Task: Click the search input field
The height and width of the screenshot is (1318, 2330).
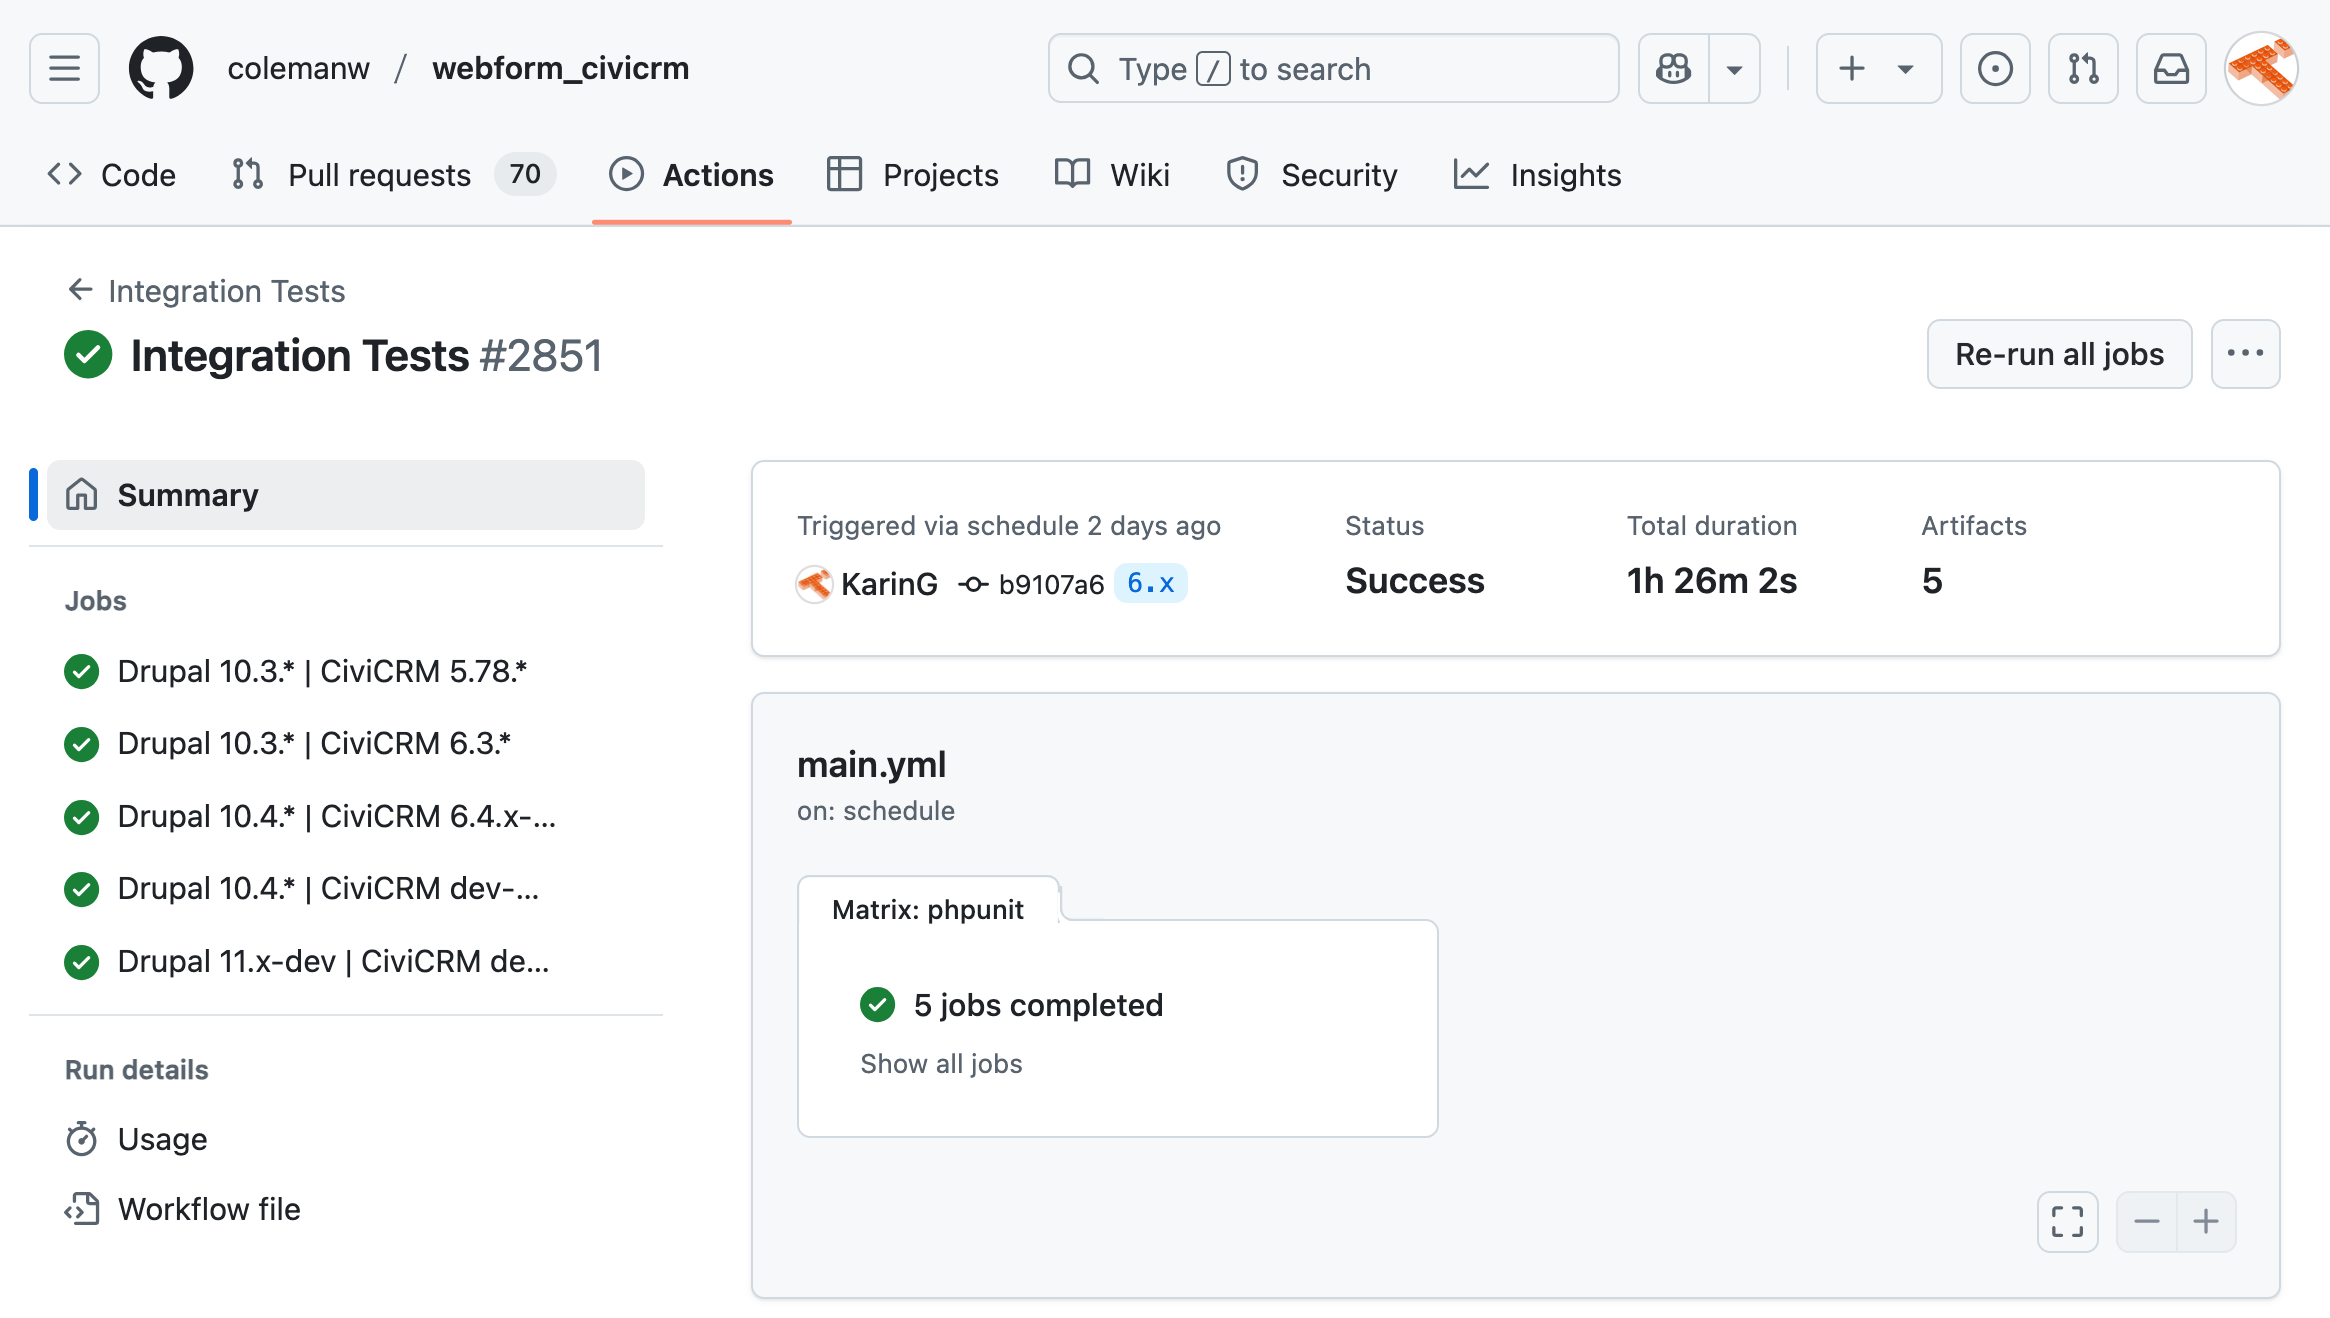Action: pos(1333,68)
